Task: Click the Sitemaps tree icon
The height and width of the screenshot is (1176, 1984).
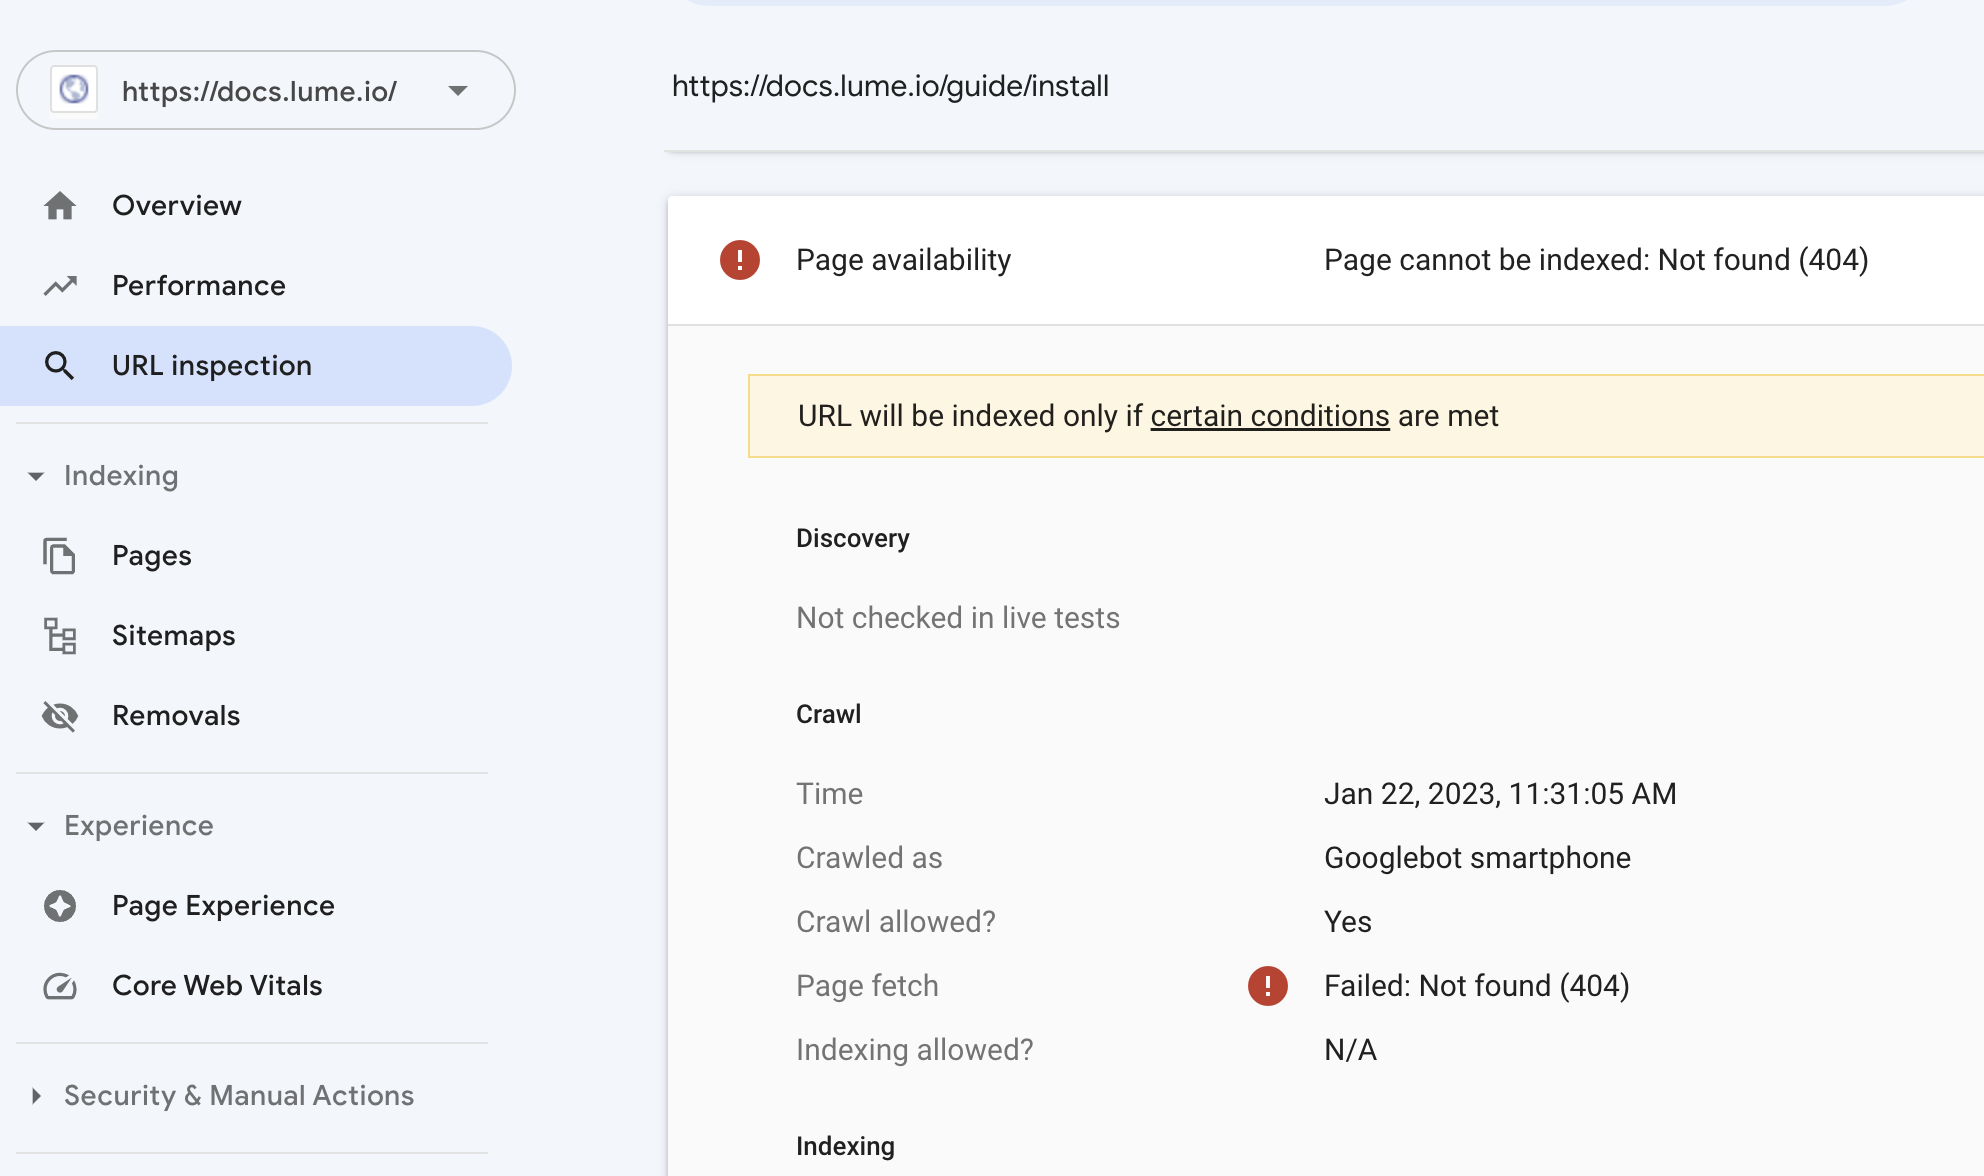Action: point(60,636)
